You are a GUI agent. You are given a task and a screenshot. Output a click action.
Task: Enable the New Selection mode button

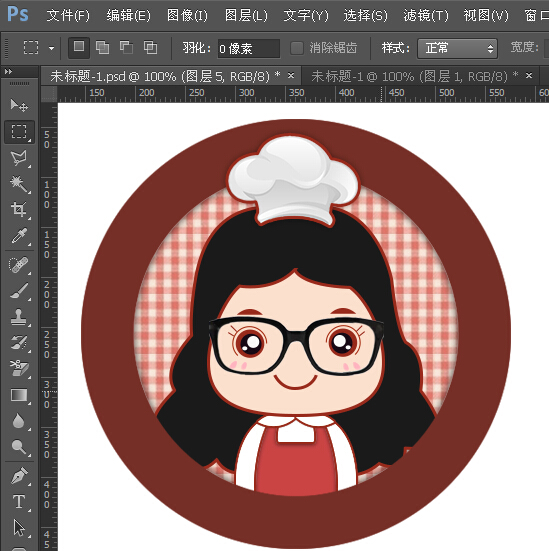[79, 47]
